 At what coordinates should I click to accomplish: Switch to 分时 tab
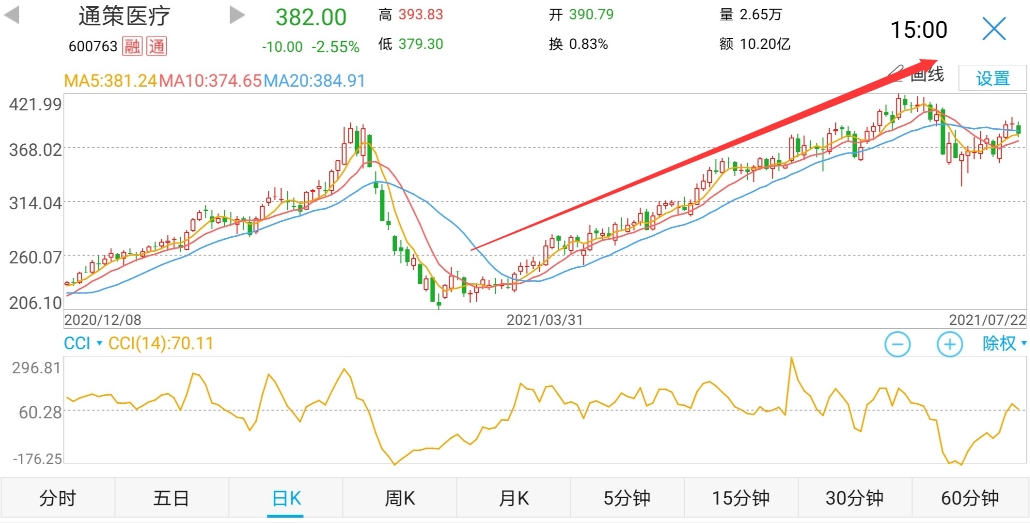58,499
